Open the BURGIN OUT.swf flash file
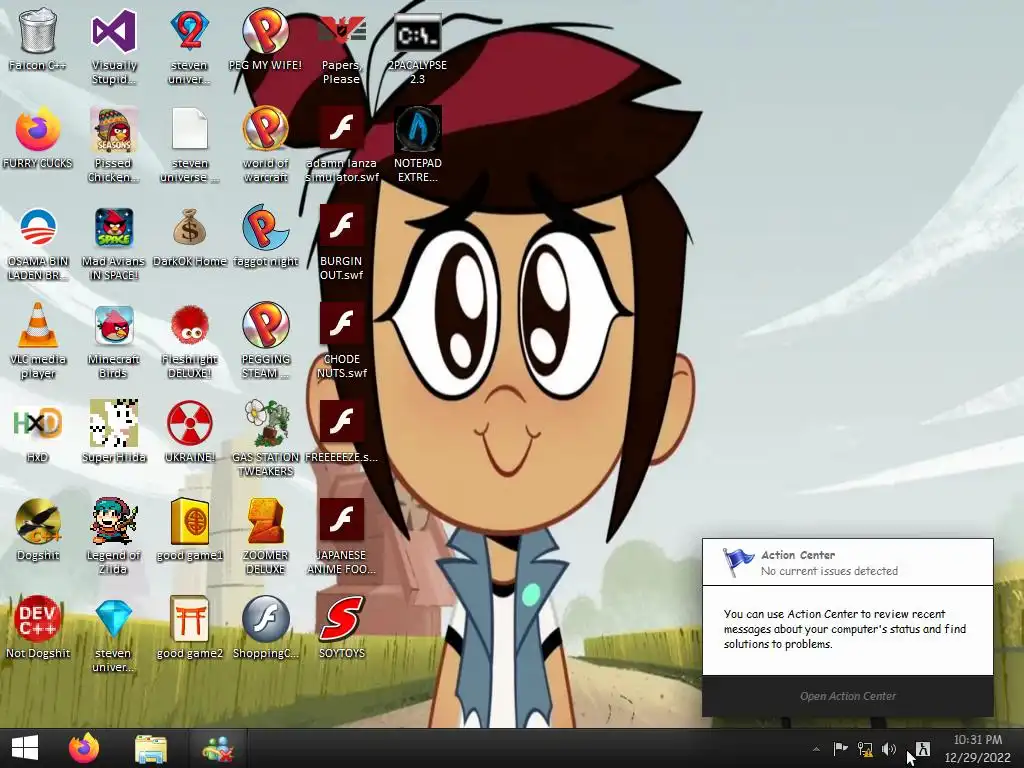 [x=341, y=227]
